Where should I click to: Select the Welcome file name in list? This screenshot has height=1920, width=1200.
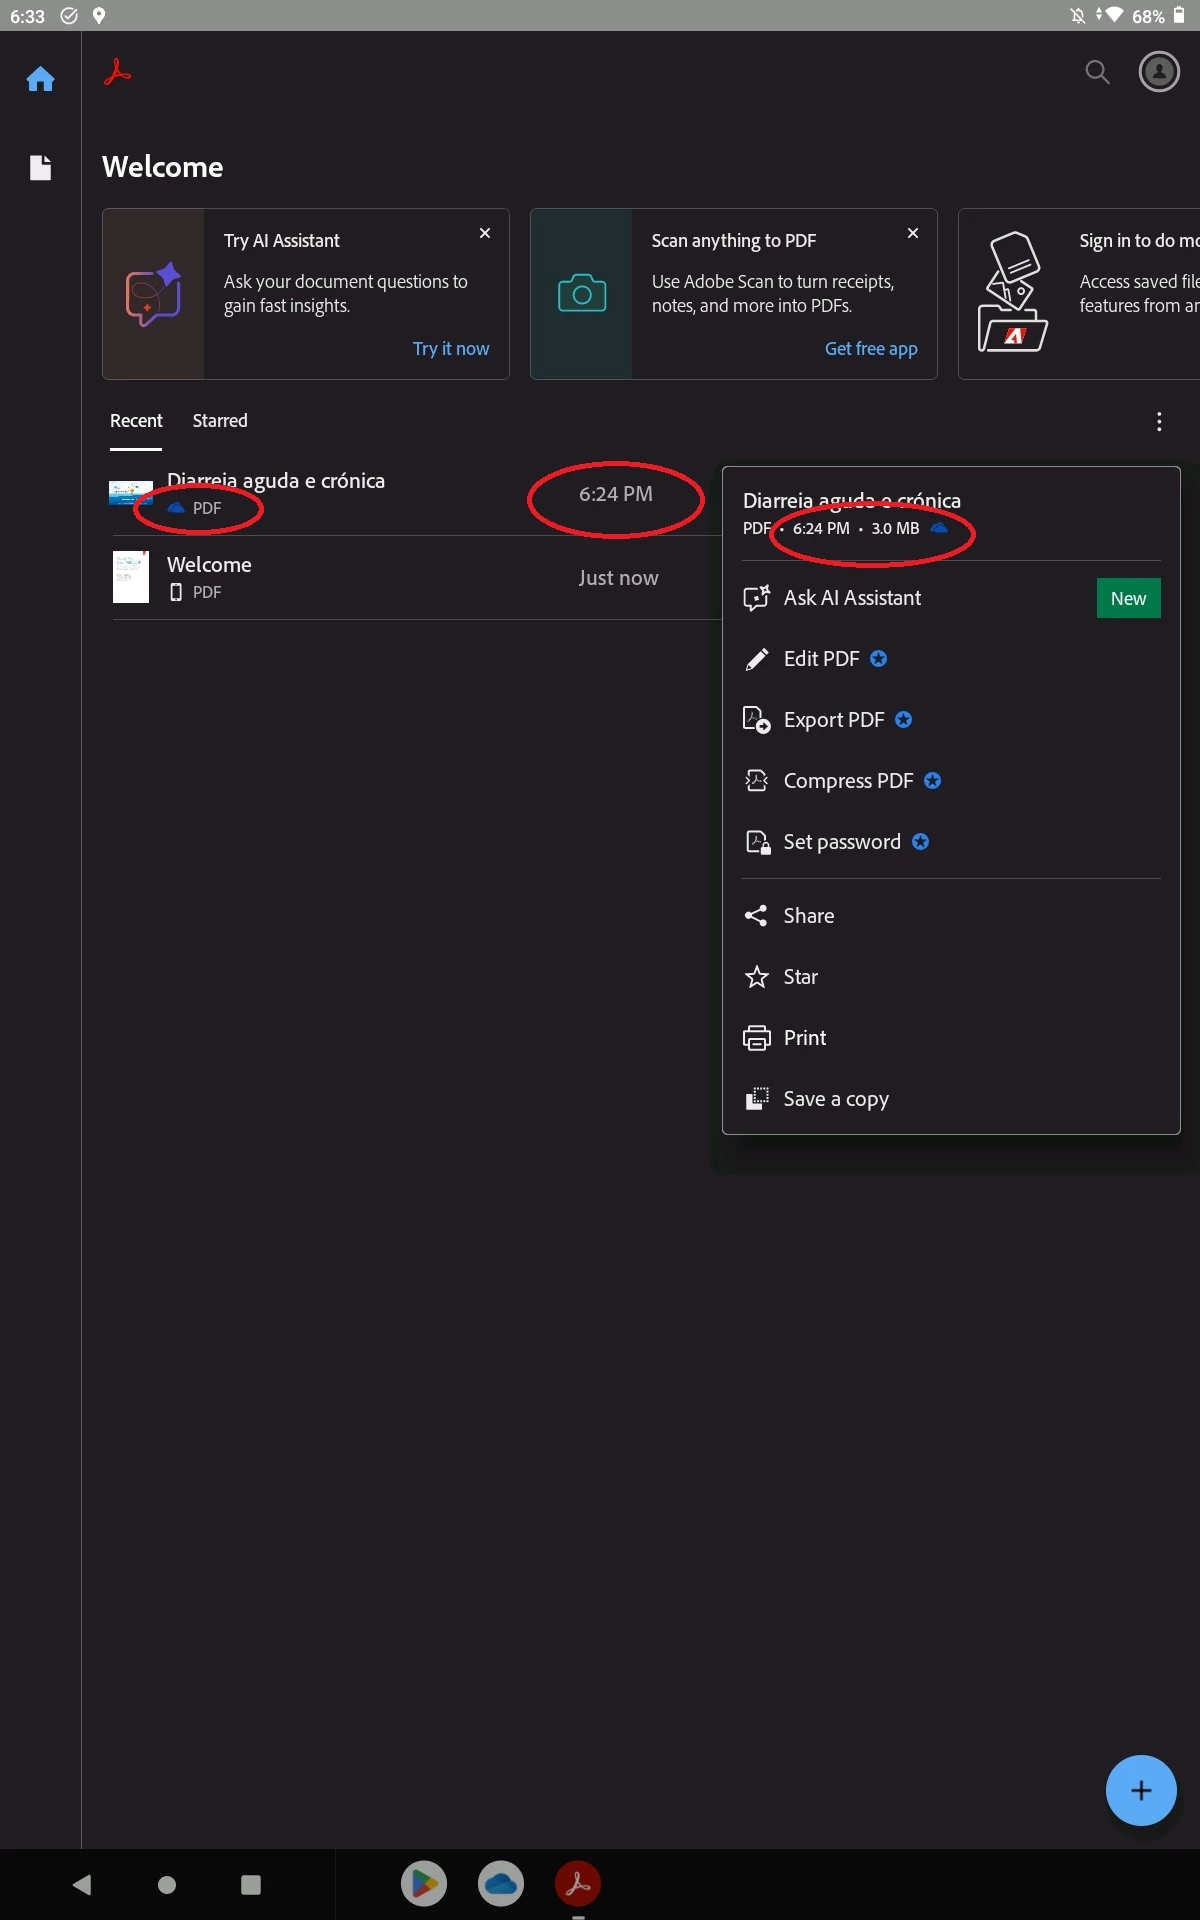(x=209, y=565)
